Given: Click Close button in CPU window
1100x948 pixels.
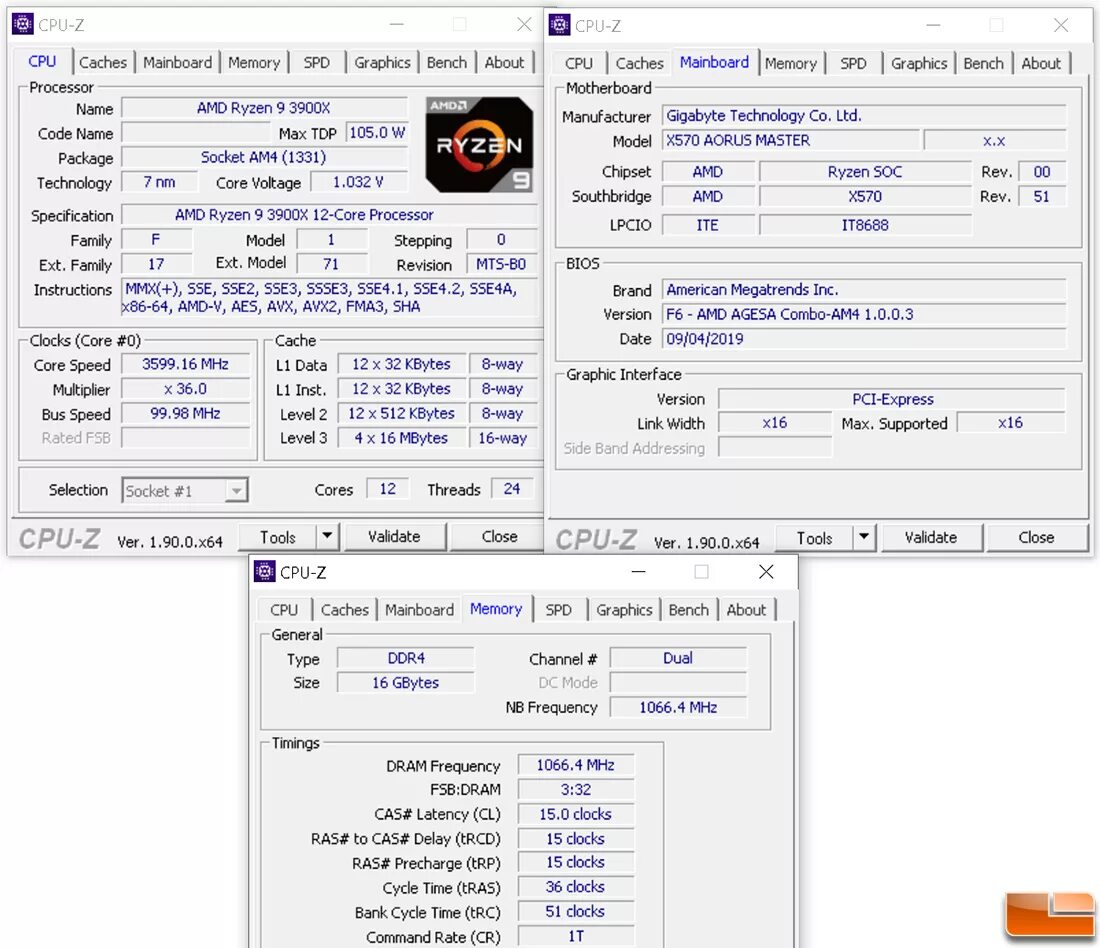Looking at the screenshot, I should (499, 537).
